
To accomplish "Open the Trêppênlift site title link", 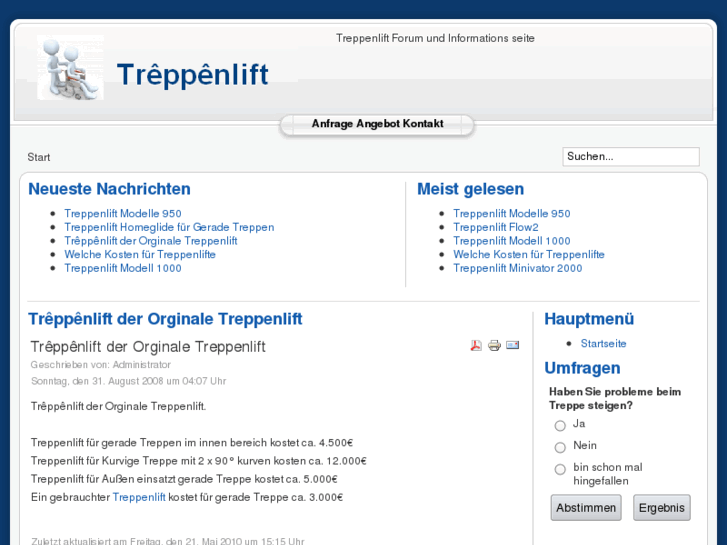I will (x=192, y=75).
